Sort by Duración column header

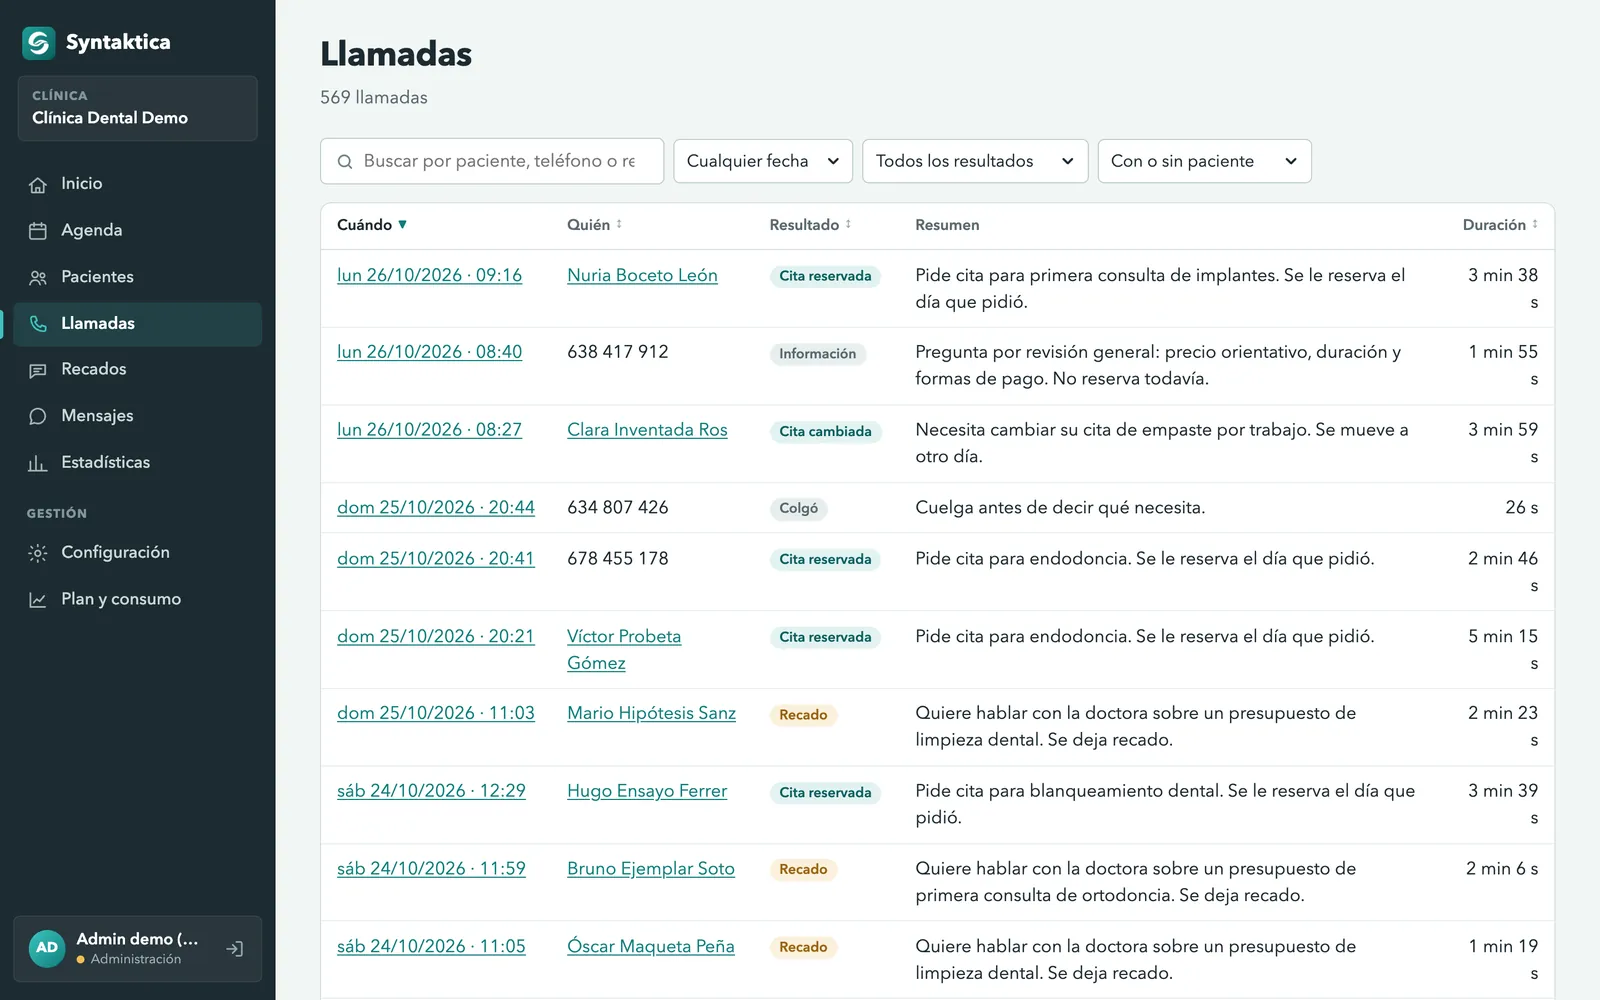point(1500,225)
